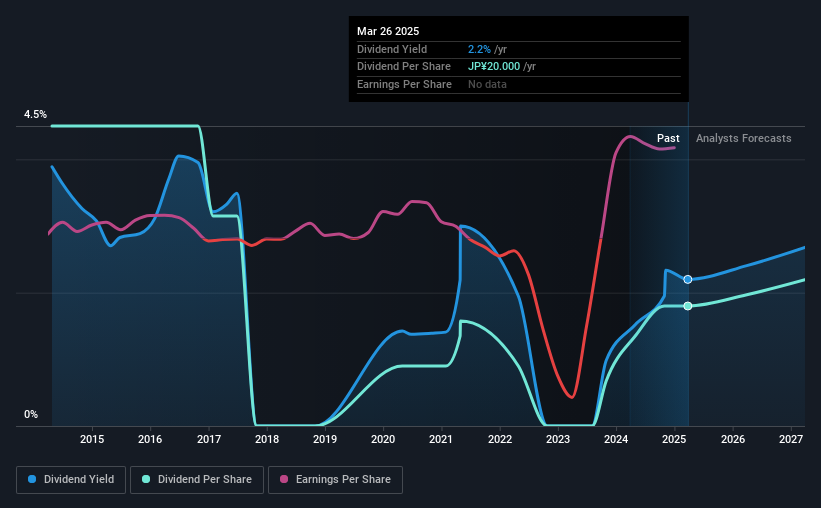
Task: Click the teal dividend per share data point marker
Action: coord(687,306)
